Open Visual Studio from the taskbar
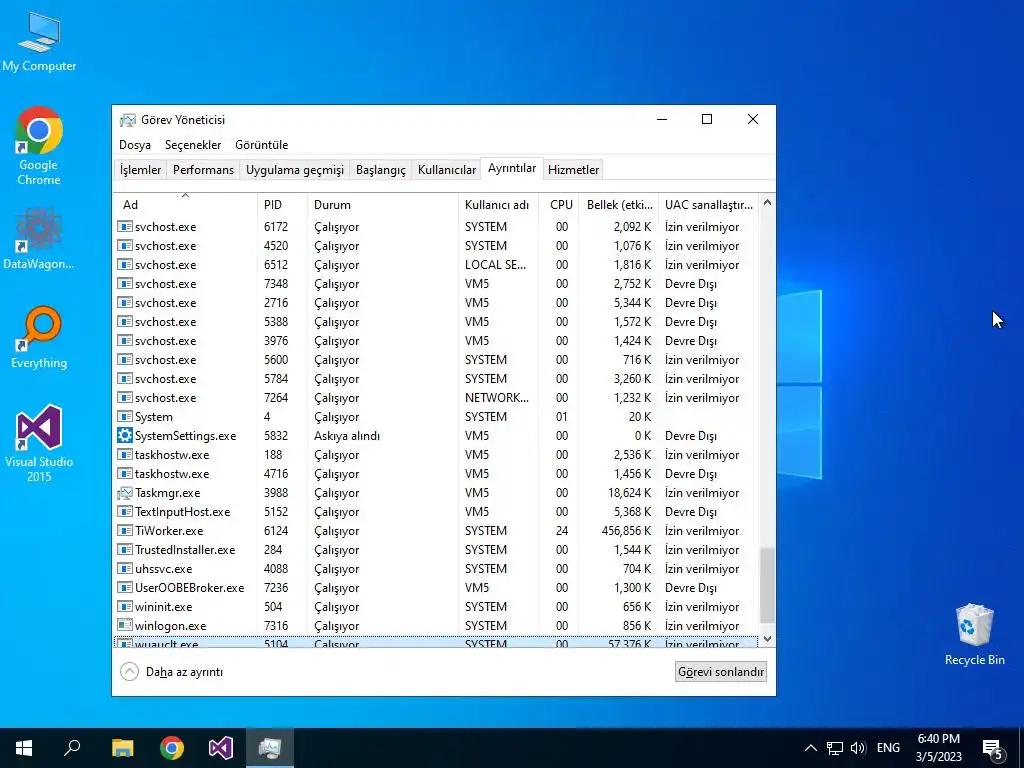1024x768 pixels. pos(221,748)
